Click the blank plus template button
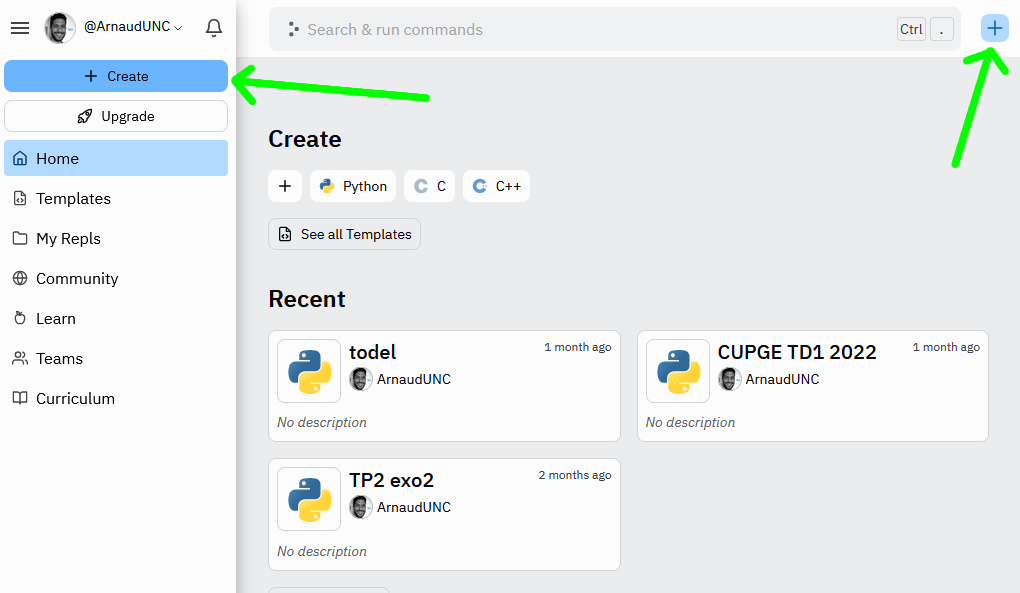Image resolution: width=1020 pixels, height=593 pixels. click(285, 186)
